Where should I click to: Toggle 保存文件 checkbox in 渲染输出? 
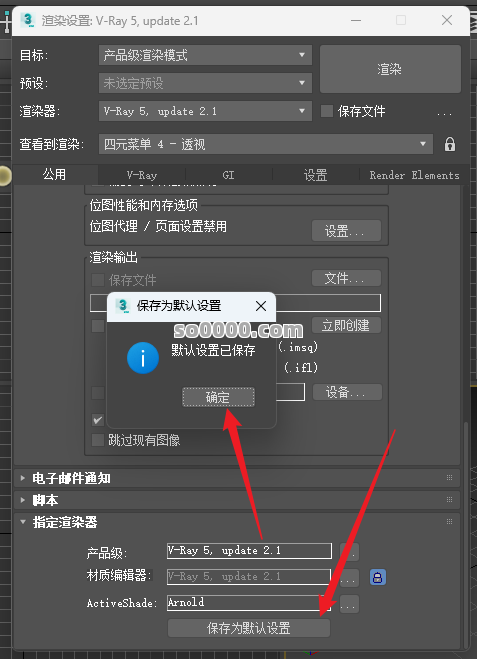(x=98, y=279)
